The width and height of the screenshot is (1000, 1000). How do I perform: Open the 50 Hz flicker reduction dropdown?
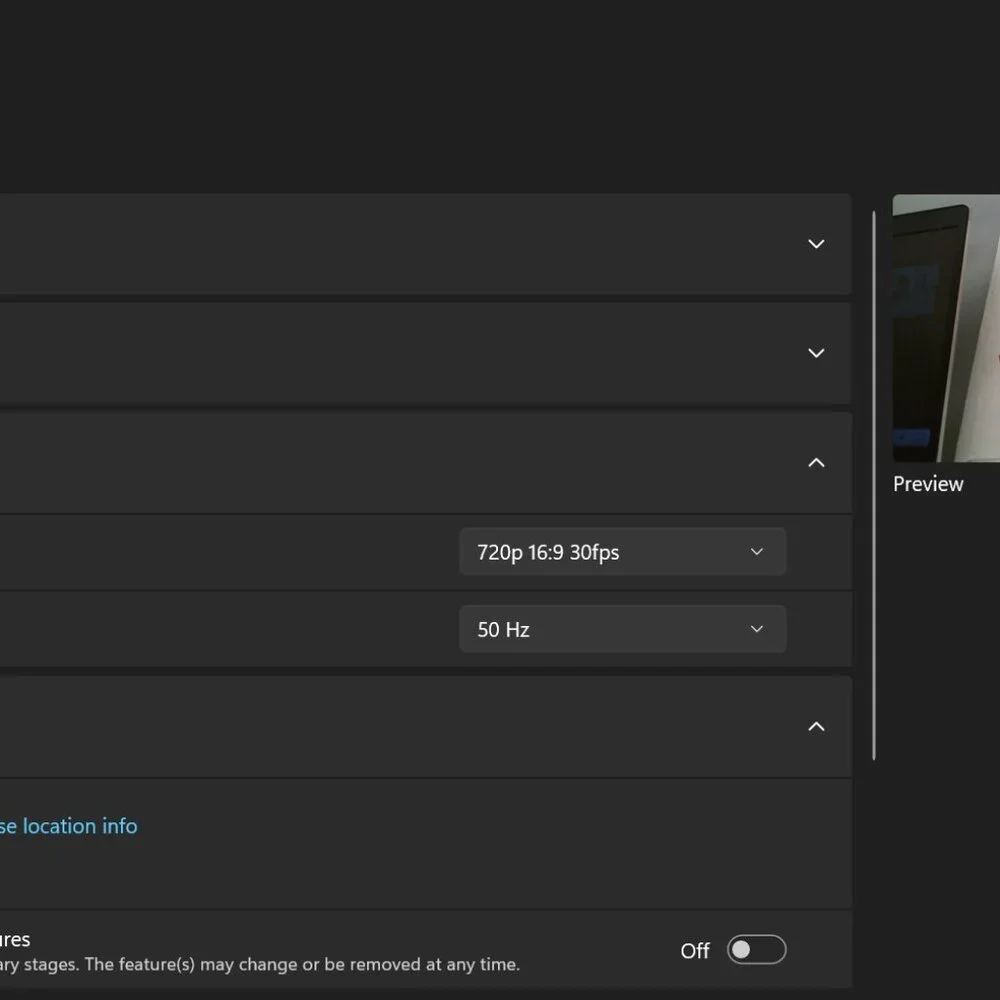(x=622, y=629)
